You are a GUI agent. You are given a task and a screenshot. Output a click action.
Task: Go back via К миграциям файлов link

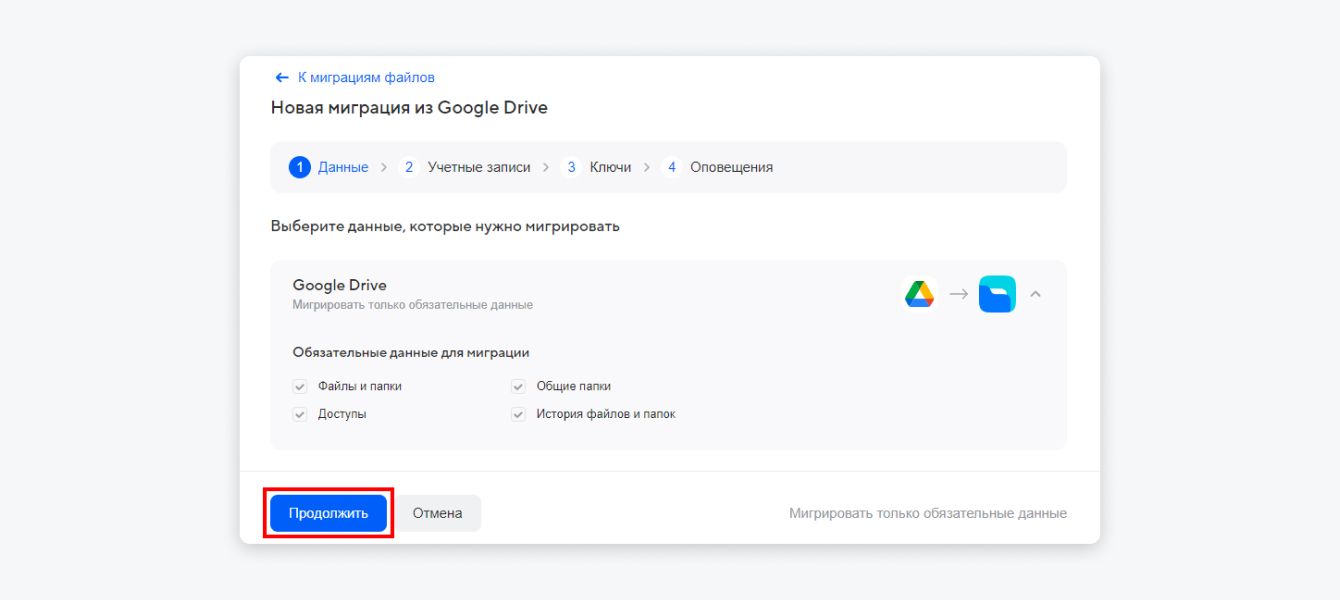366,78
